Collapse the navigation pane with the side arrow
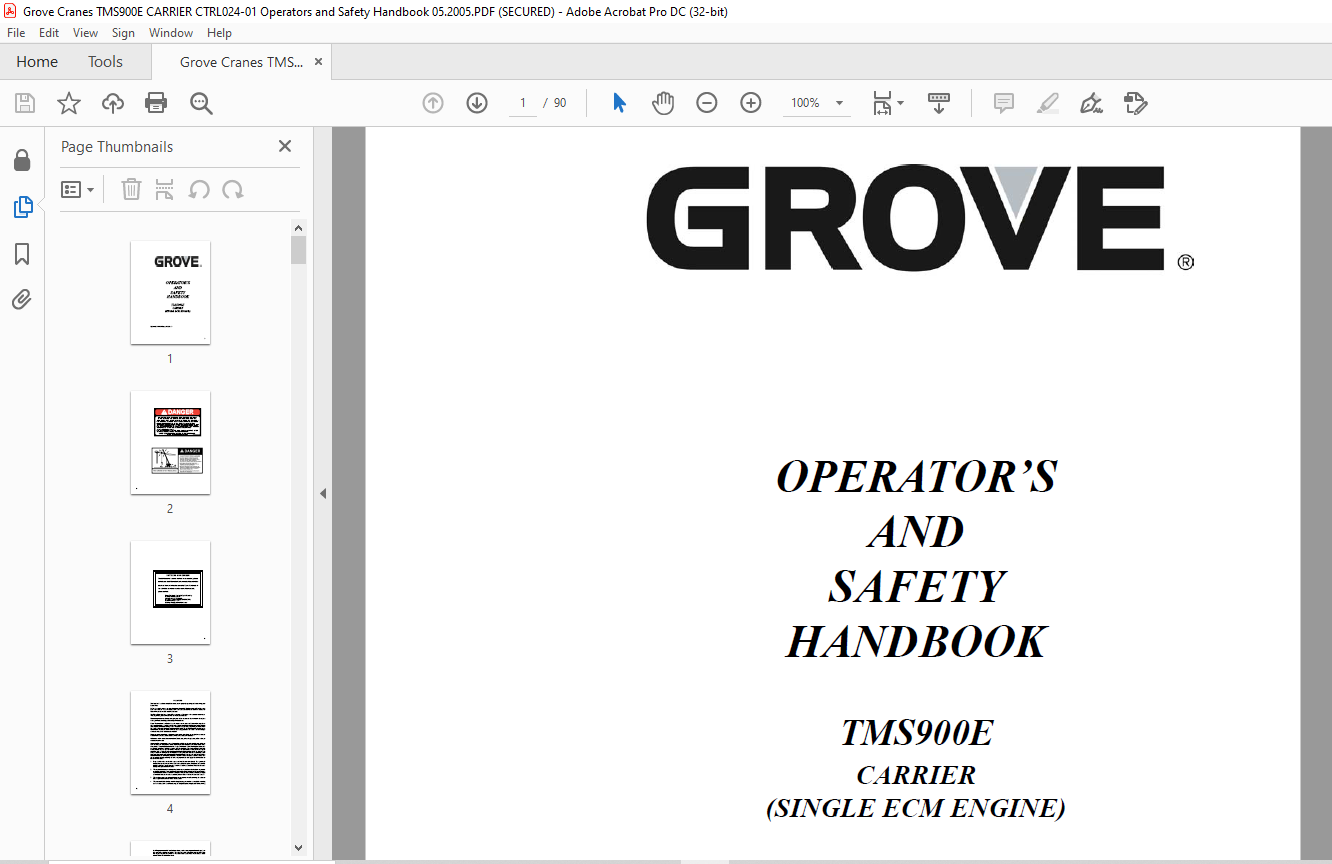The height and width of the screenshot is (864, 1332). (x=322, y=494)
